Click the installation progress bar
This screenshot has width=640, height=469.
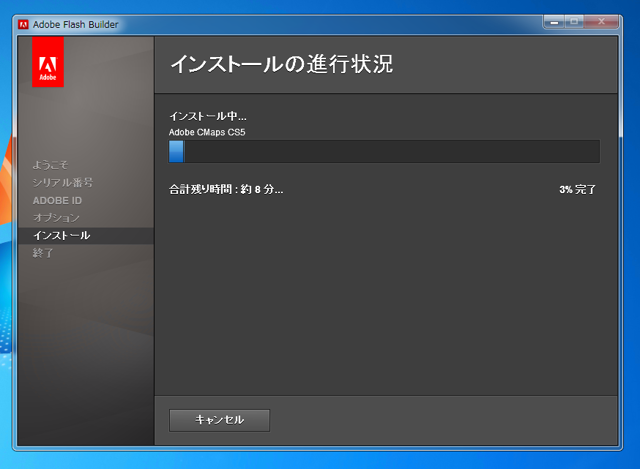(384, 151)
